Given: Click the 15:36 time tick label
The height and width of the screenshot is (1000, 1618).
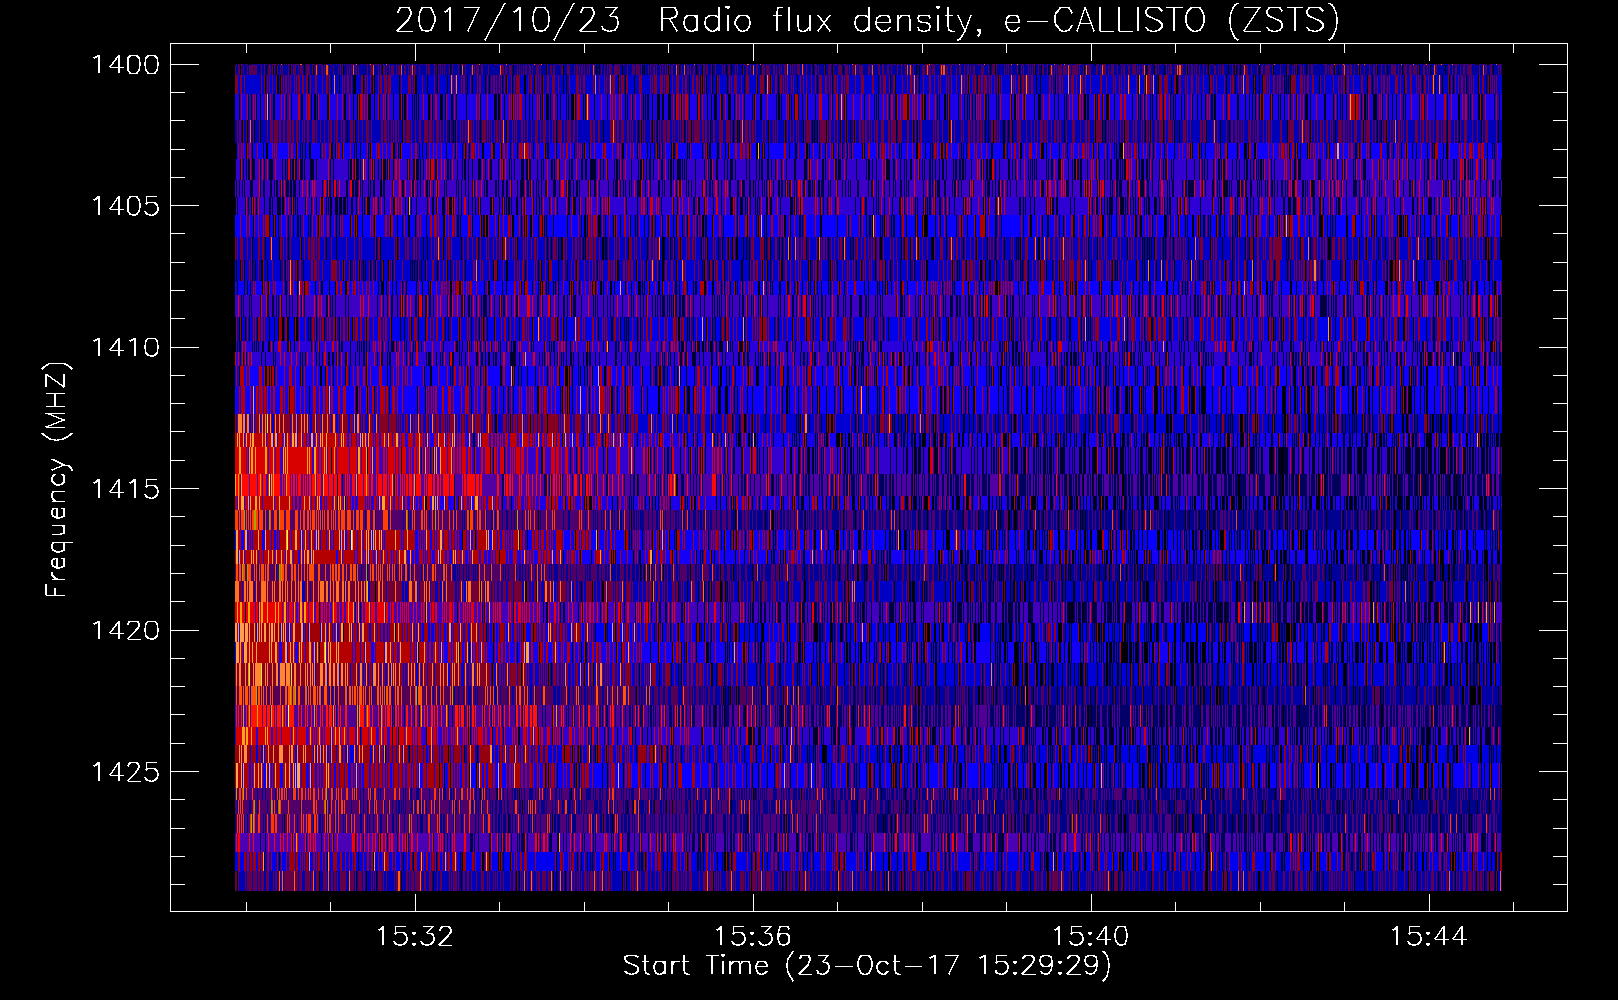Looking at the screenshot, I should click(753, 937).
